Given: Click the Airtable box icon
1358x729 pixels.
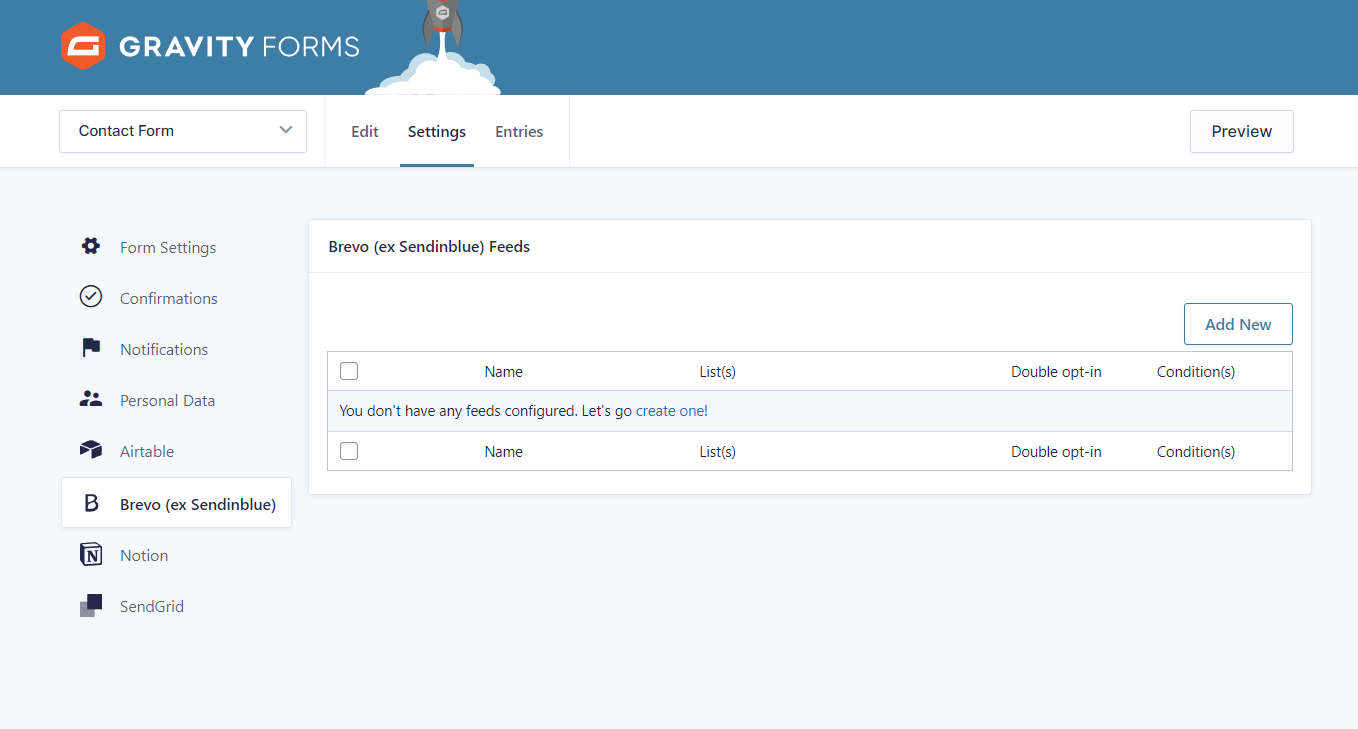Looking at the screenshot, I should (x=91, y=450).
